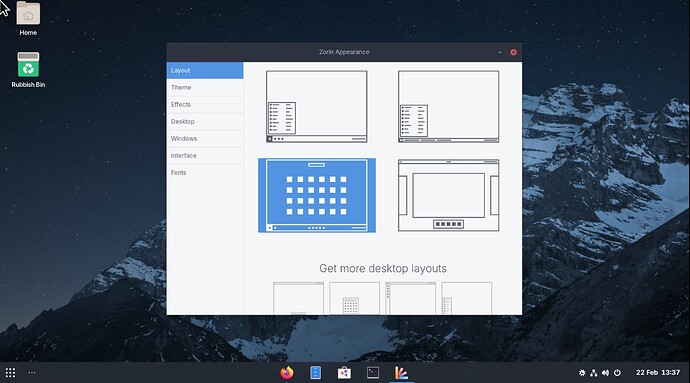Click the volume speaker tray icon

pyautogui.click(x=606, y=373)
